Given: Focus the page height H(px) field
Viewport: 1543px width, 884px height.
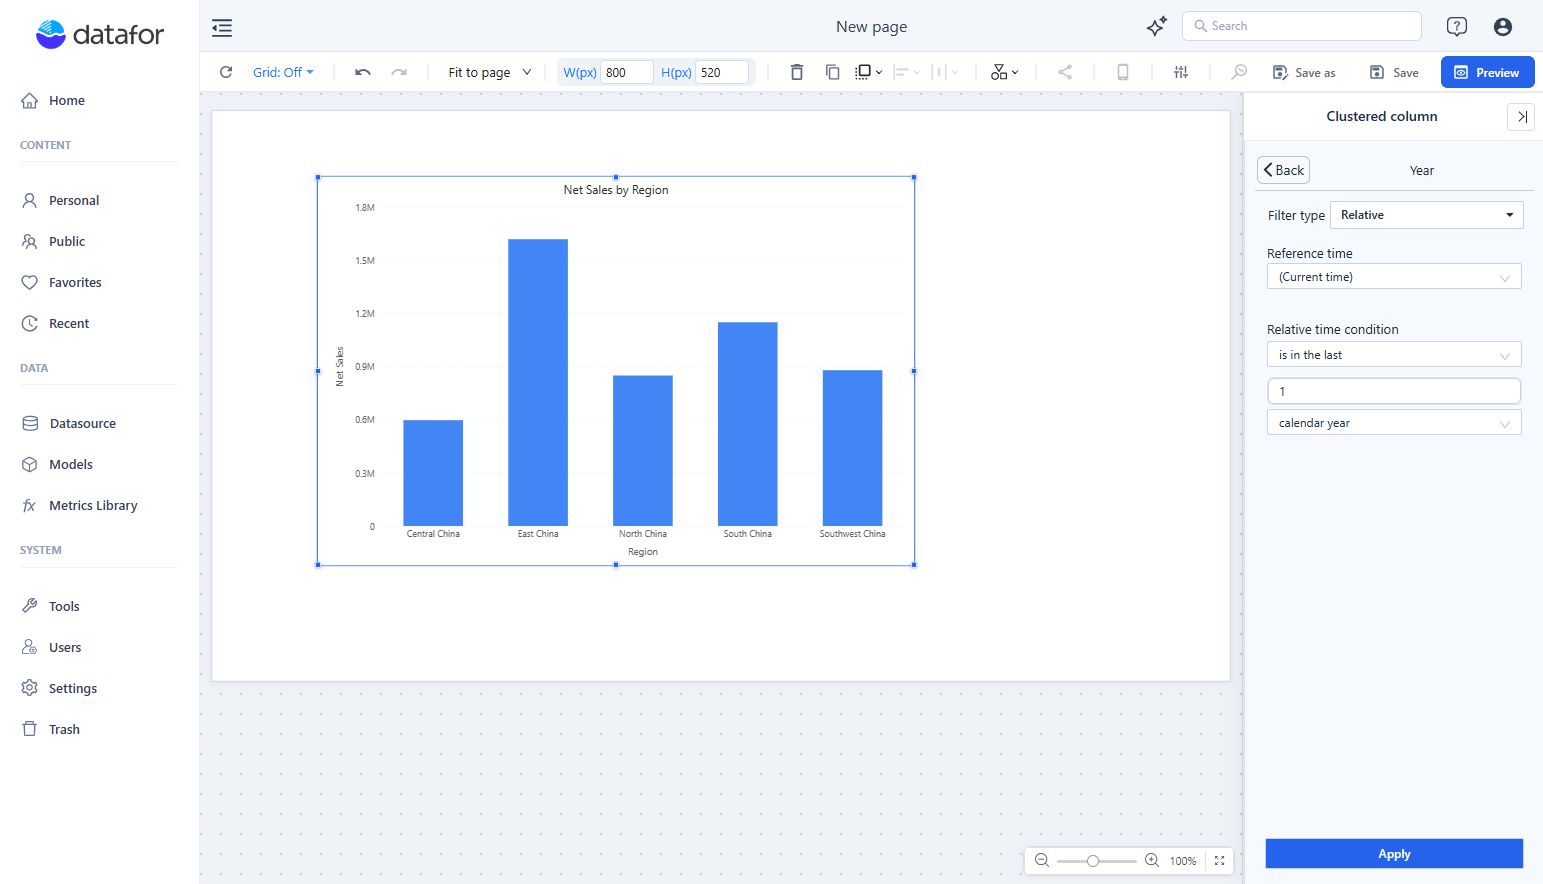Looking at the screenshot, I should pyautogui.click(x=721, y=72).
